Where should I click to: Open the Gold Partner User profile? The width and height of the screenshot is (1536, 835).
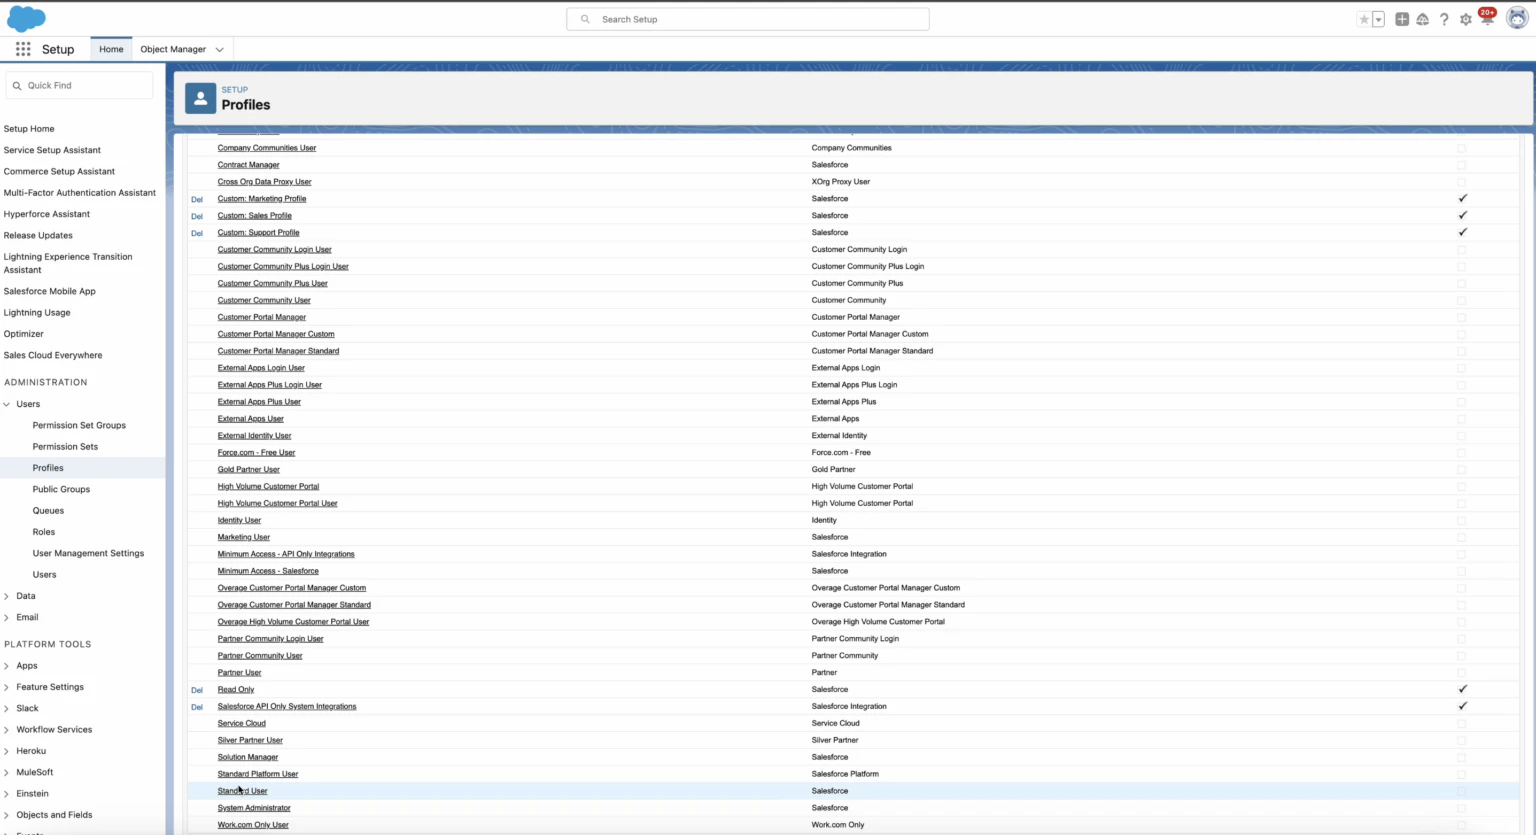click(249, 470)
